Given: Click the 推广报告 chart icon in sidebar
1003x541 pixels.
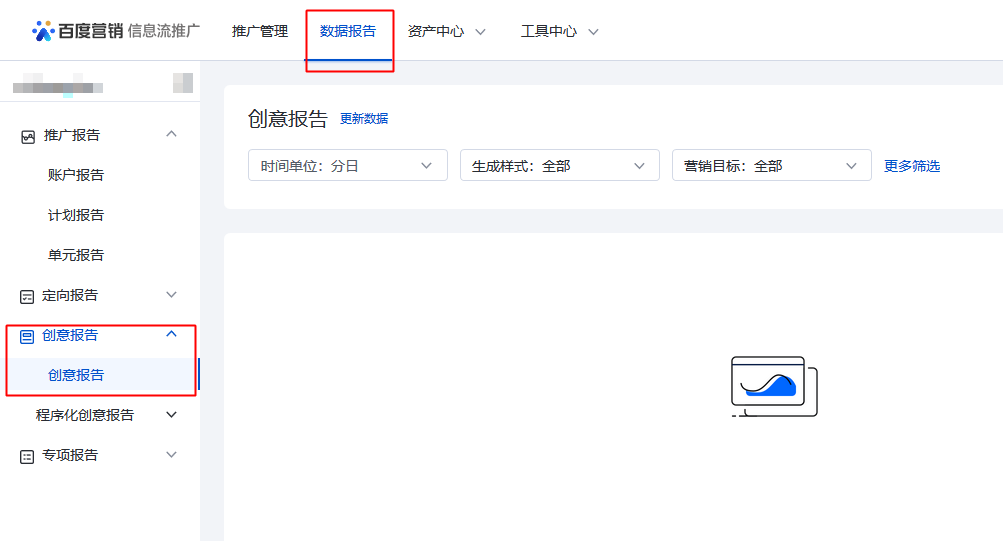Looking at the screenshot, I should pos(28,136).
